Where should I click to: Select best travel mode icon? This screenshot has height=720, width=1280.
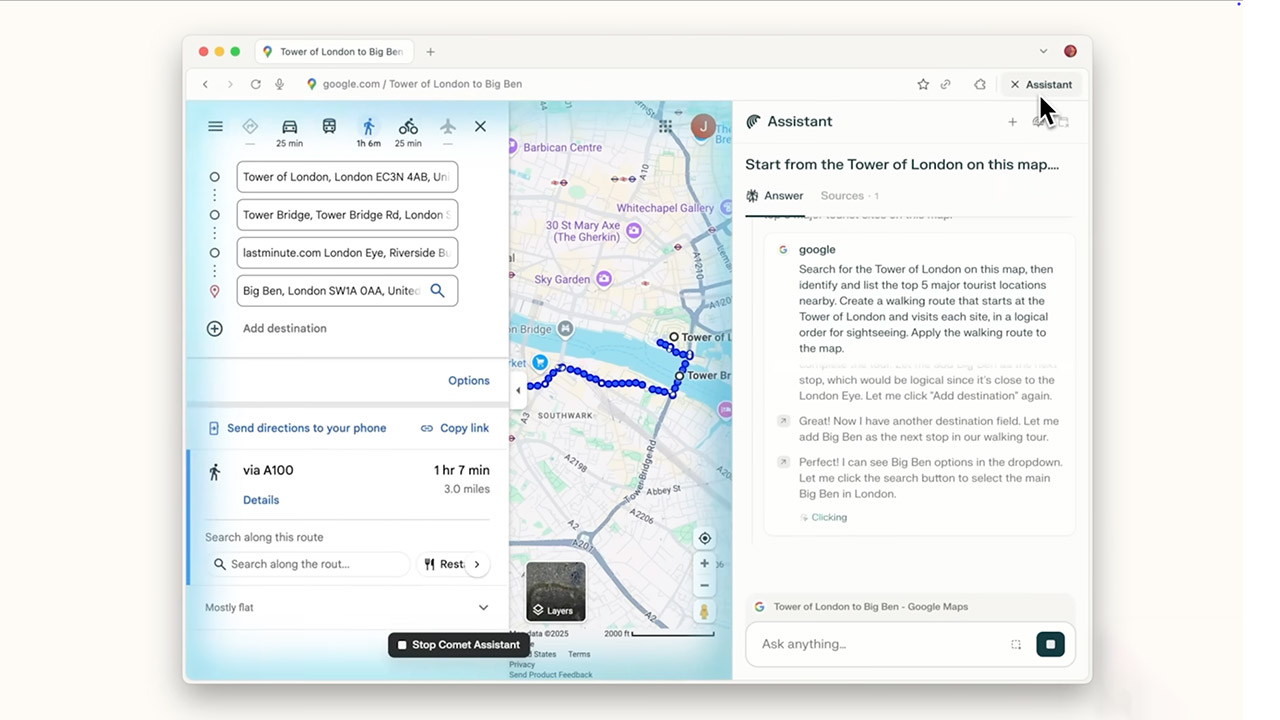(x=250, y=126)
